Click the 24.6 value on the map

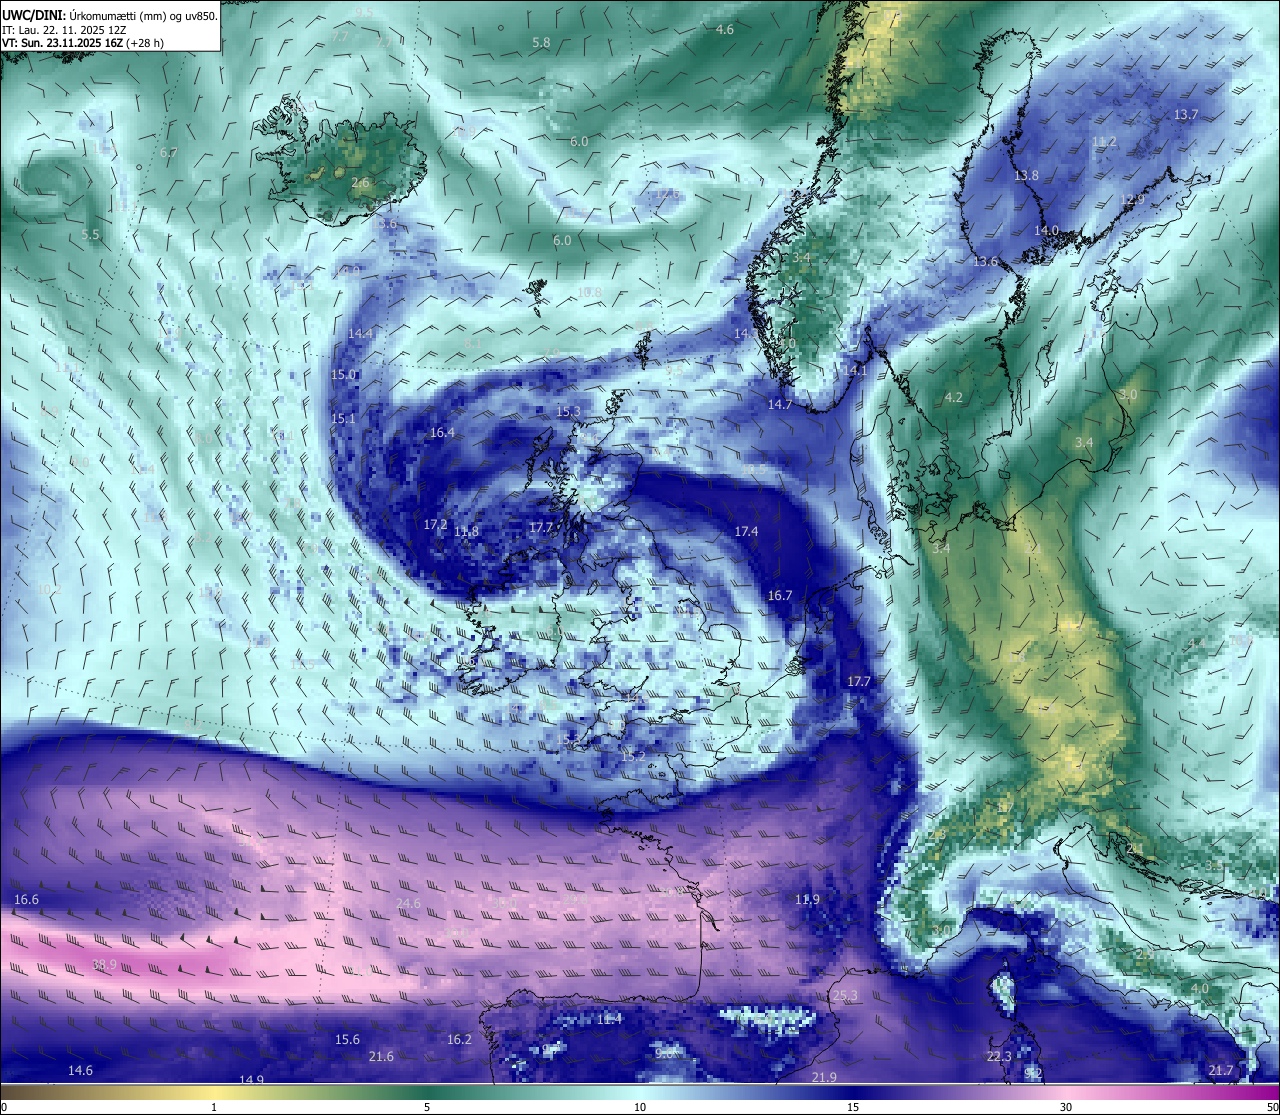(408, 904)
